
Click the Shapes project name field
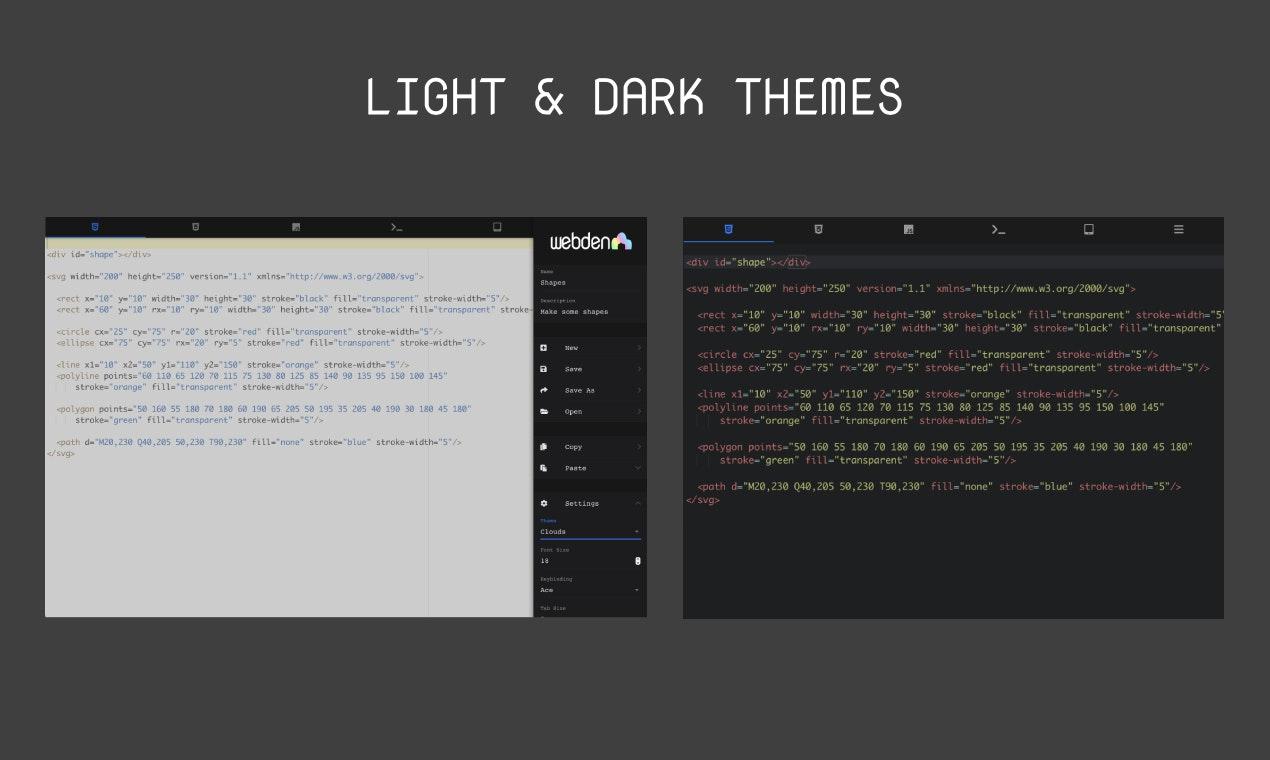tap(590, 283)
